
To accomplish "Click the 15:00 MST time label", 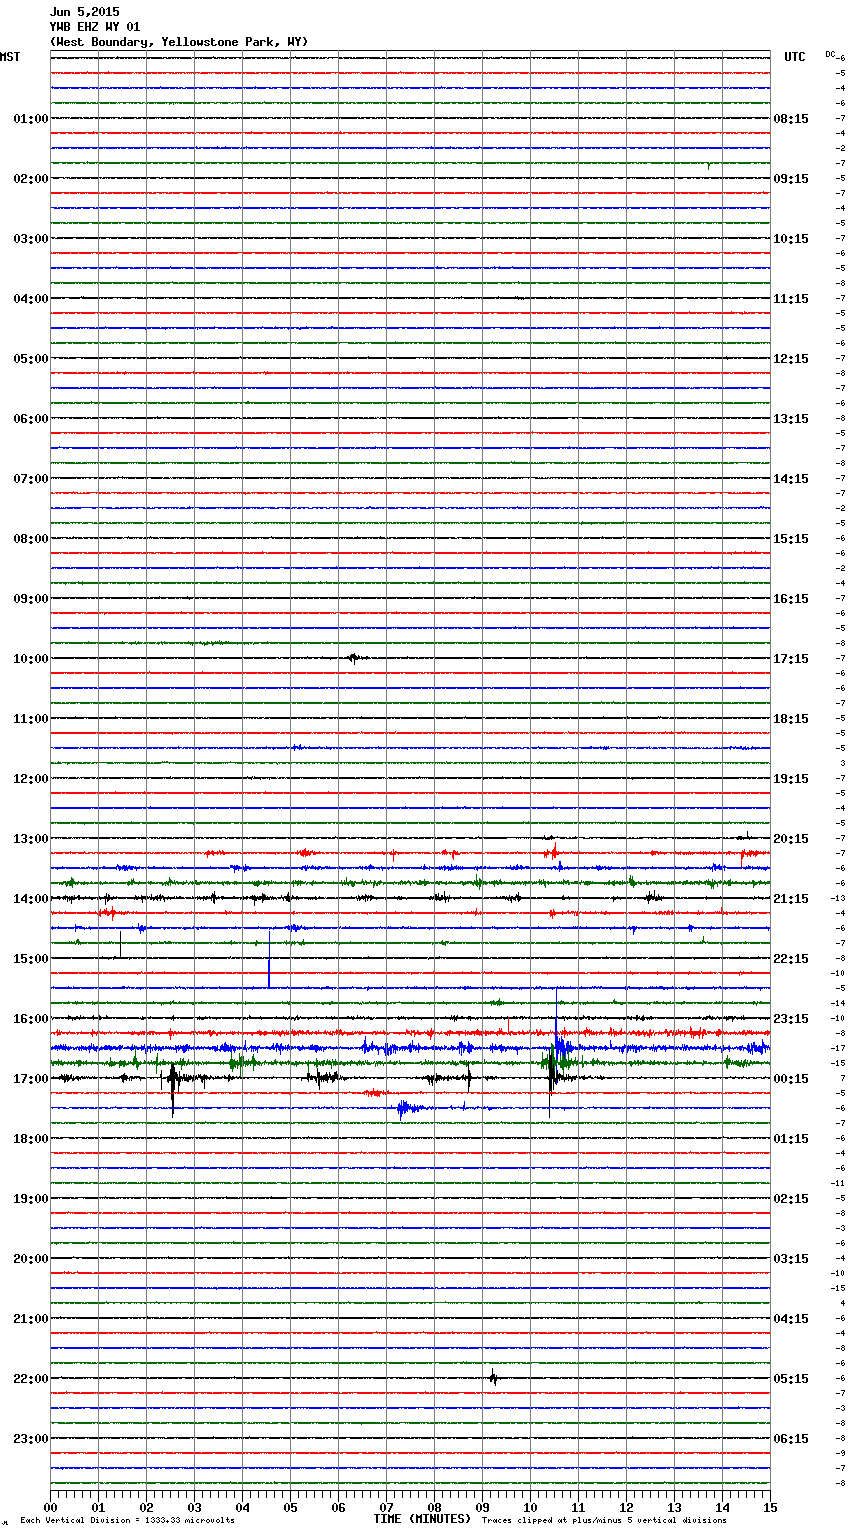I will (30, 959).
